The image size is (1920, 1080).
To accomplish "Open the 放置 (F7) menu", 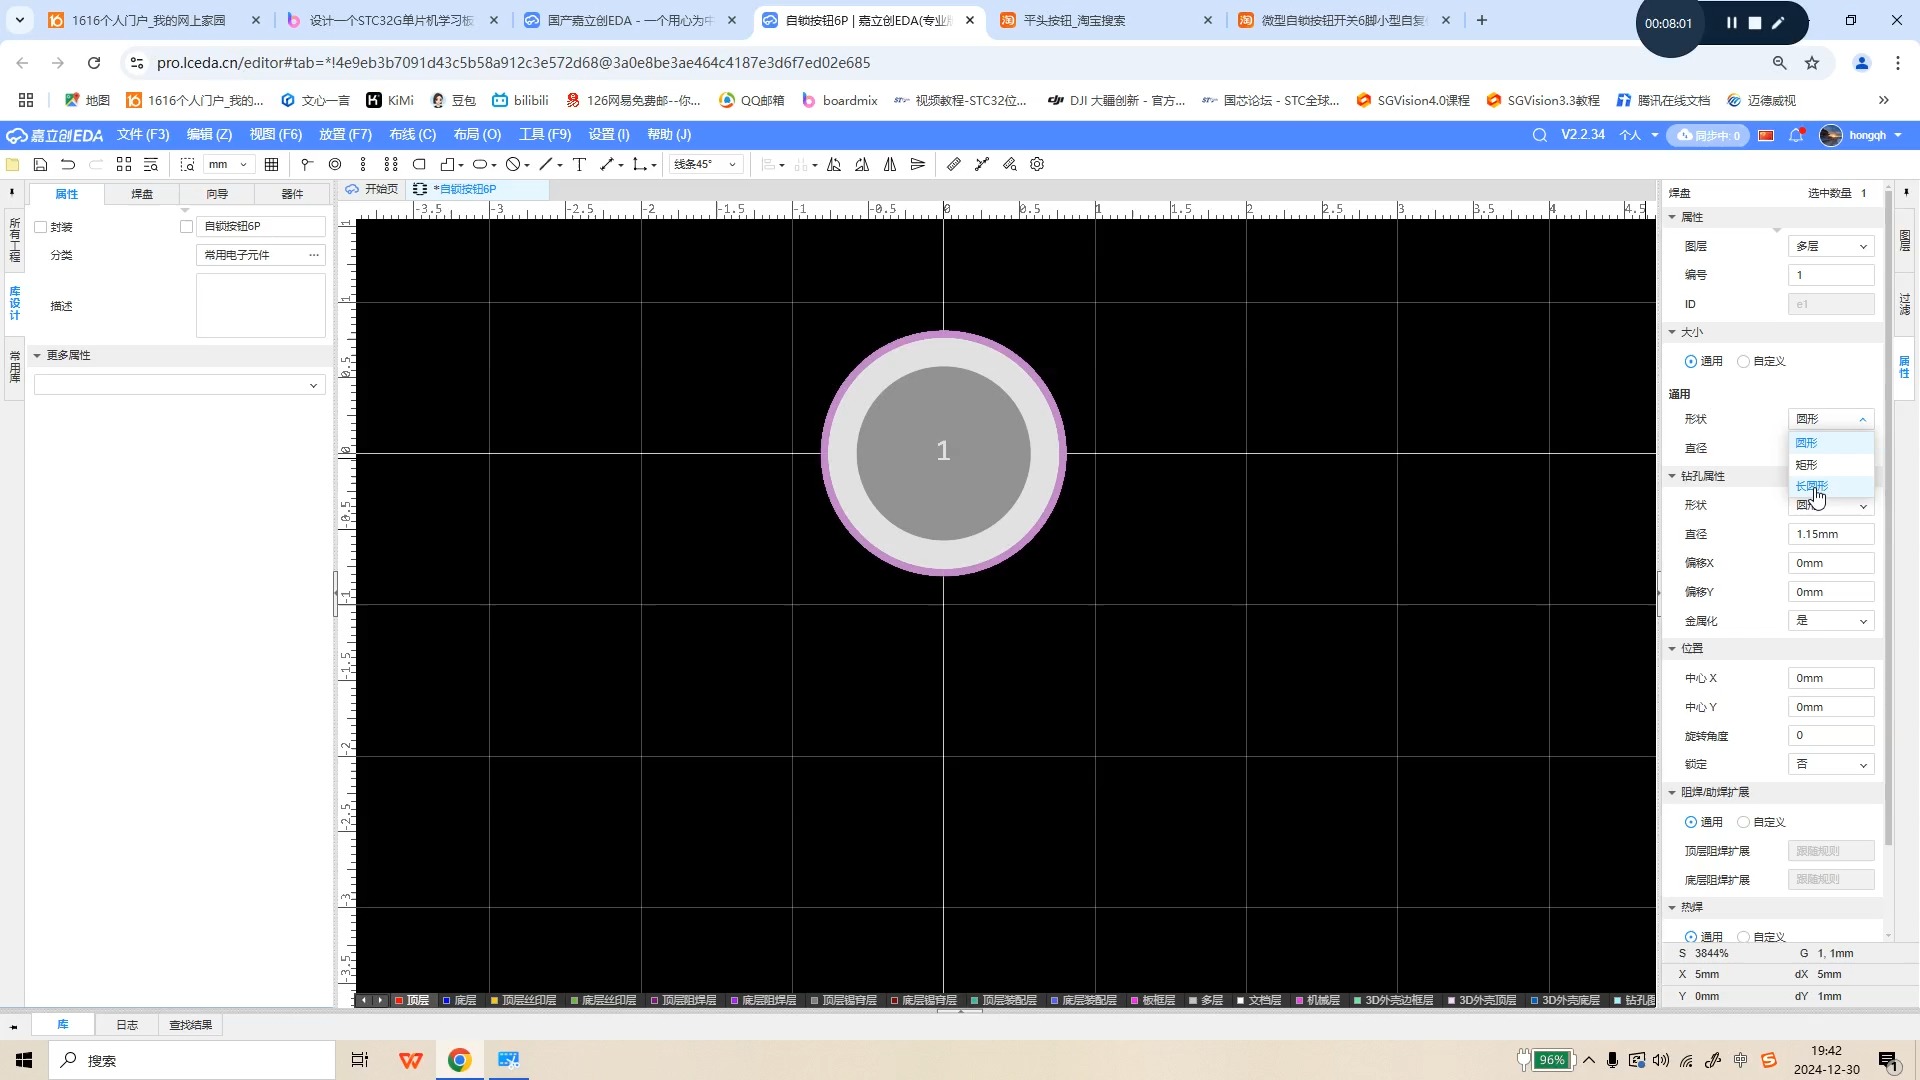I will 345,135.
